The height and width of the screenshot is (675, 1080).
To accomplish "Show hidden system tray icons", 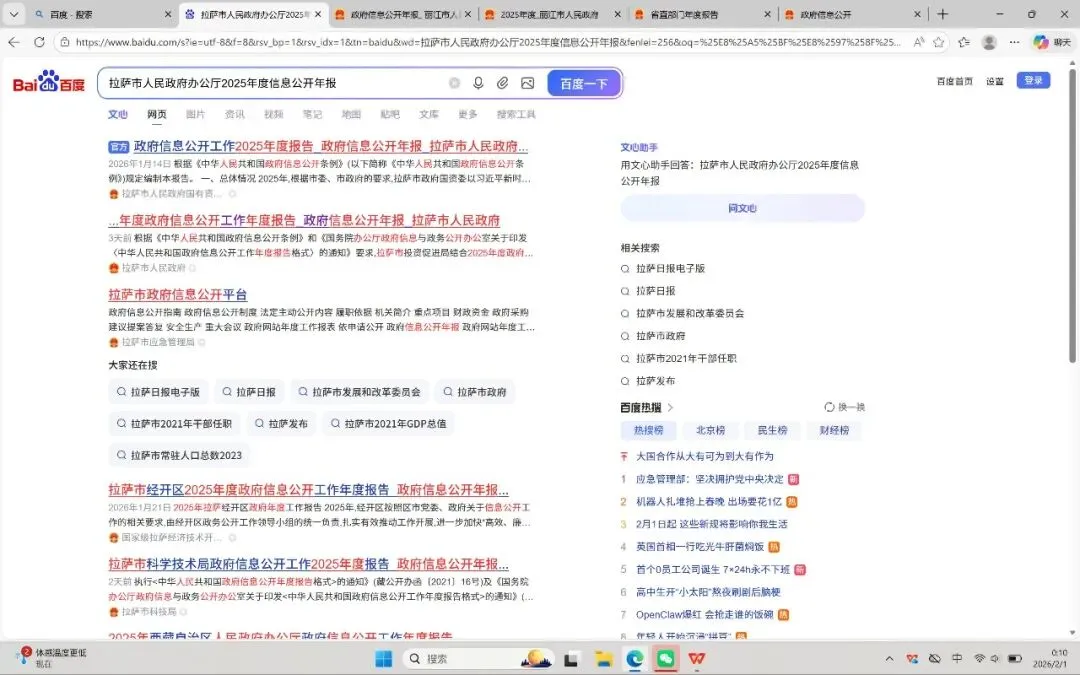I will [x=889, y=659].
